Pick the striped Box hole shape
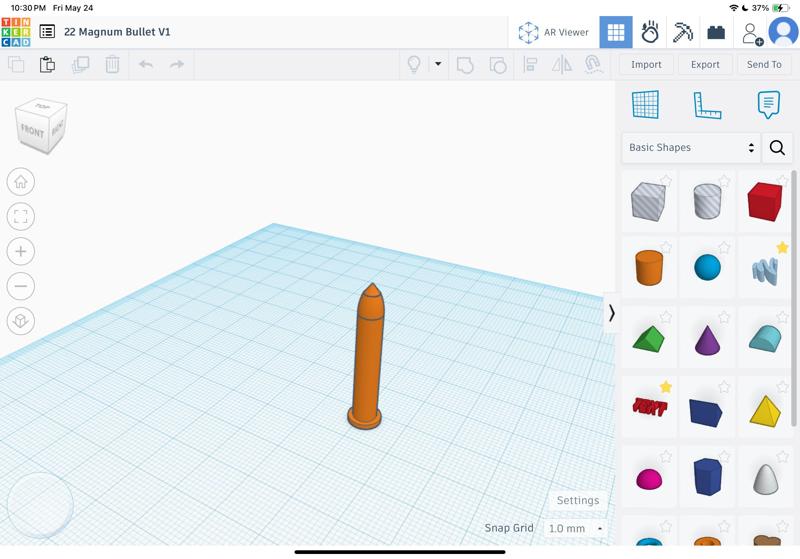800x559 pixels. click(648, 201)
